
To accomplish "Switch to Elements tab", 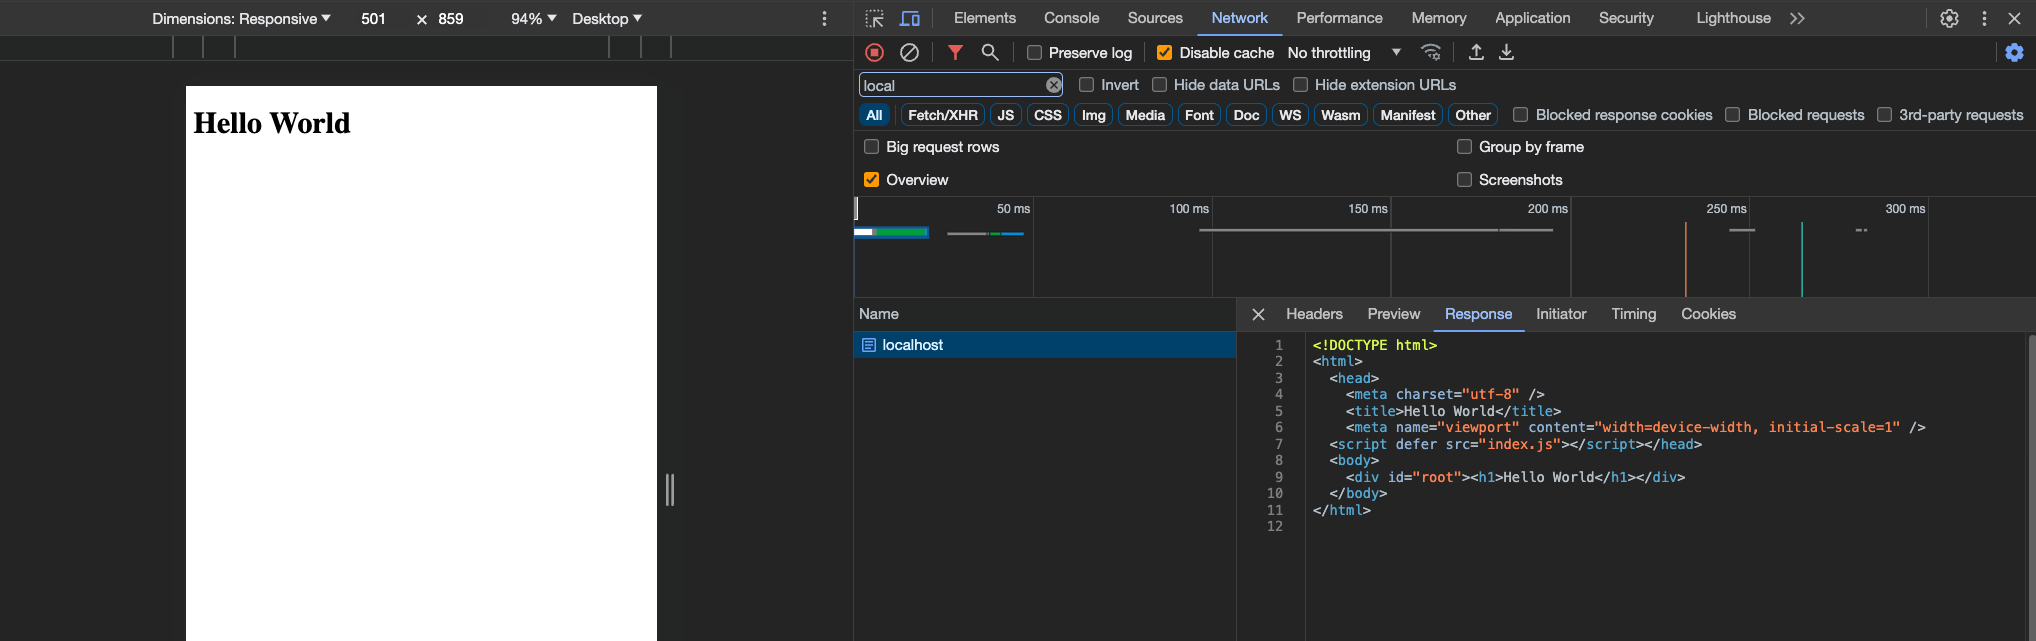I will 984,18.
